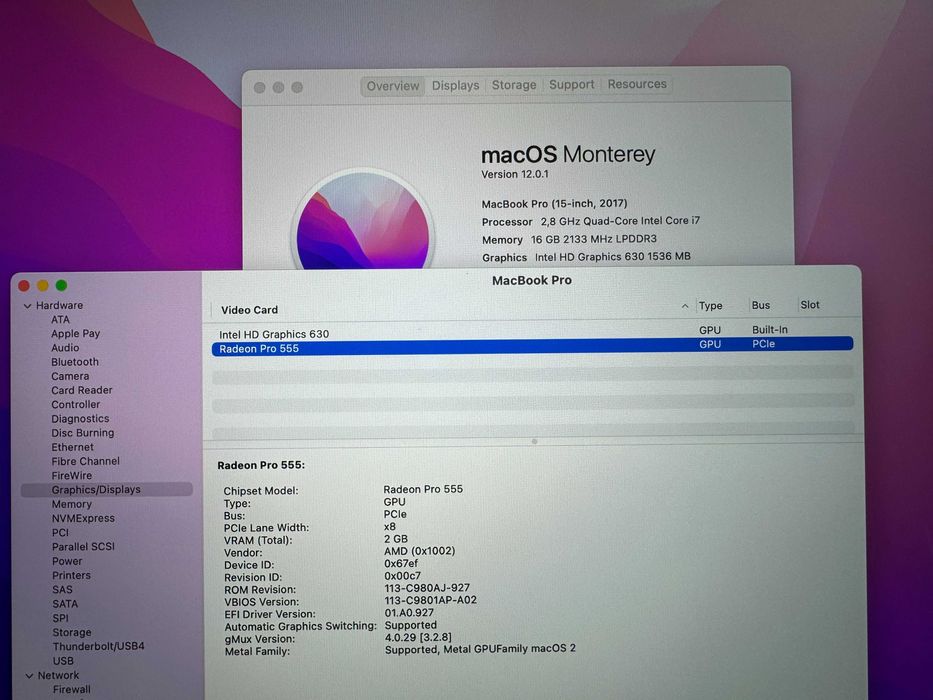
Task: Select Ethernet in the sidebar
Action: point(73,447)
